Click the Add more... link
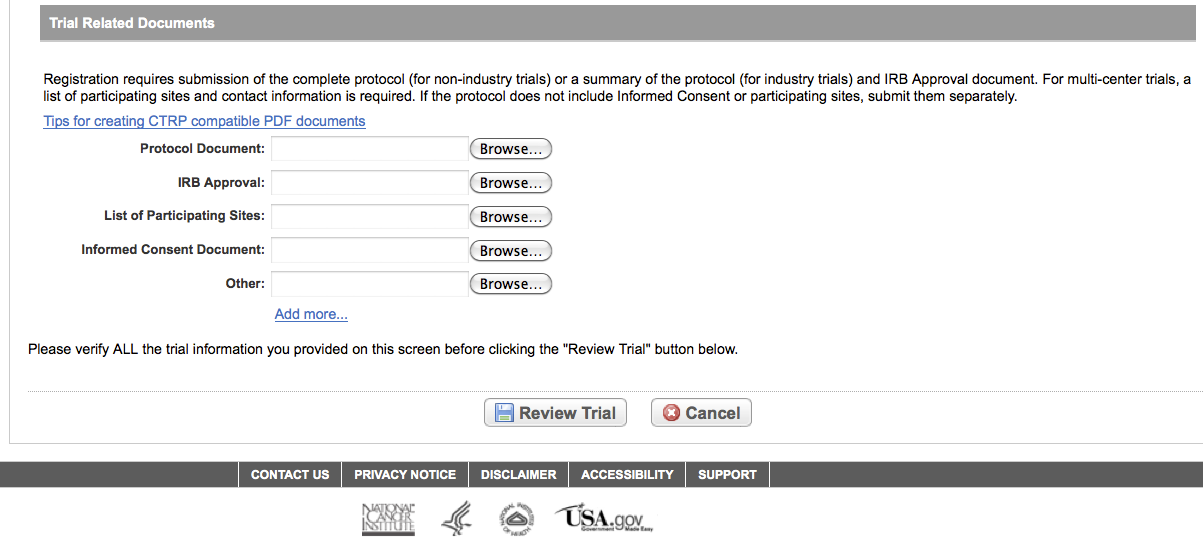1203x539 pixels. (311, 314)
